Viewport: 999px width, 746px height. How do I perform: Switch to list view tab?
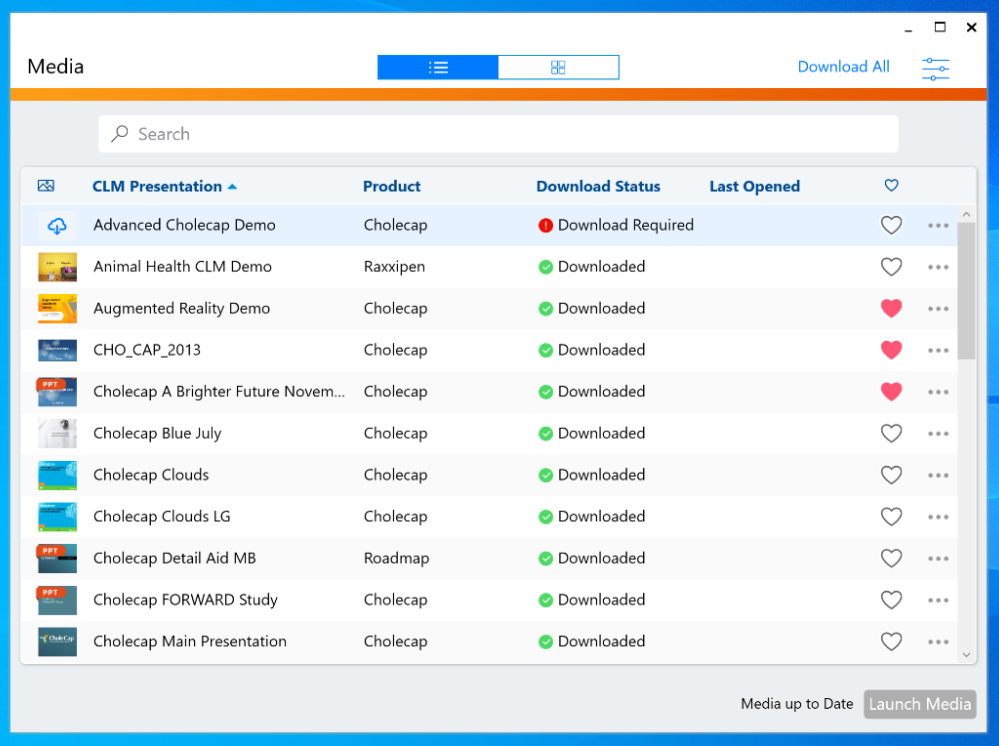point(438,67)
